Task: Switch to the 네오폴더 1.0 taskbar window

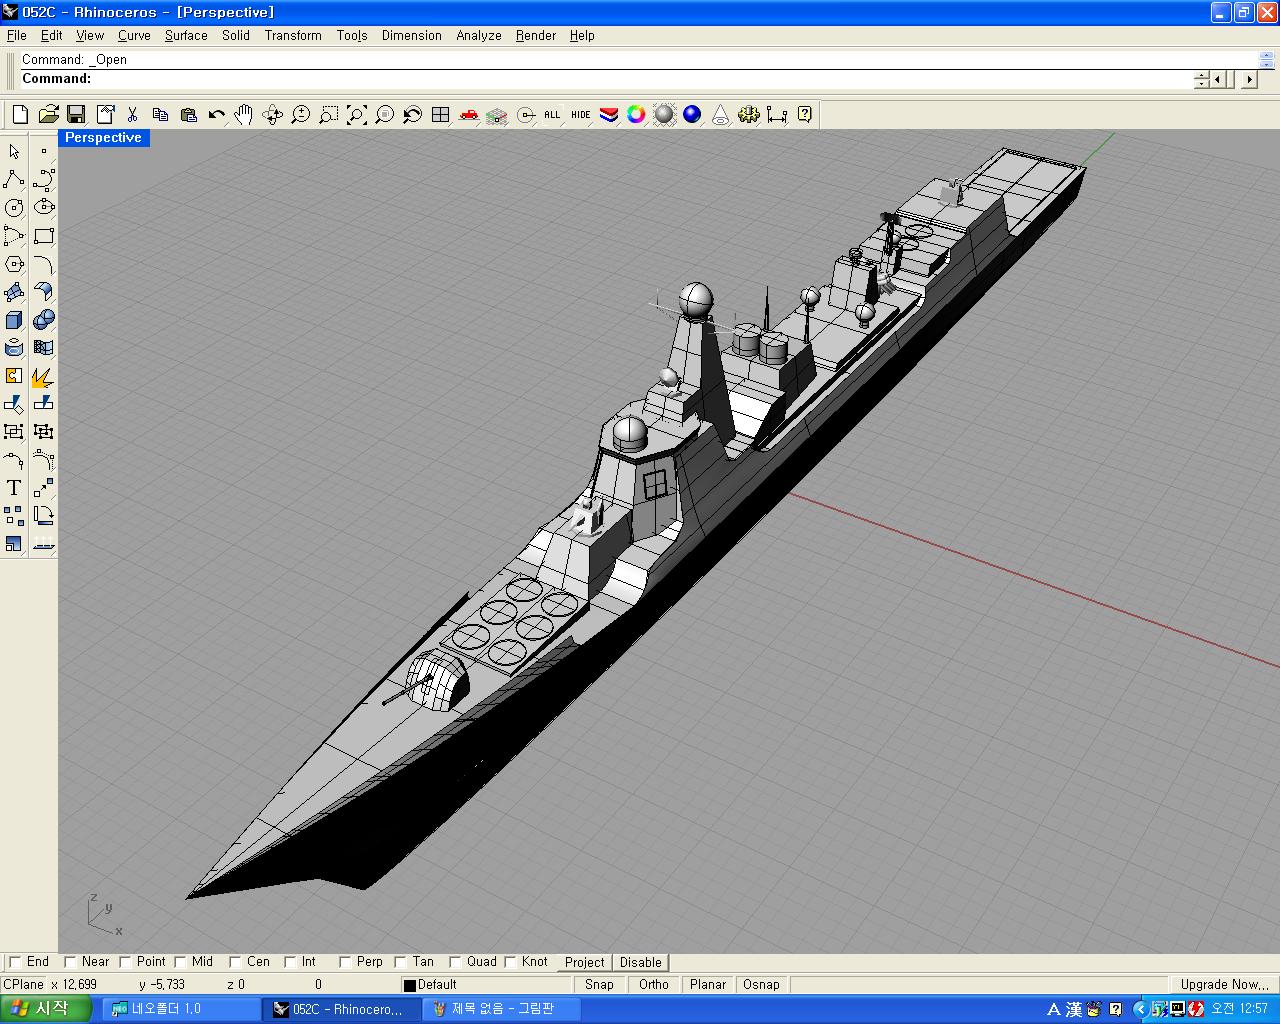Action: 180,1010
